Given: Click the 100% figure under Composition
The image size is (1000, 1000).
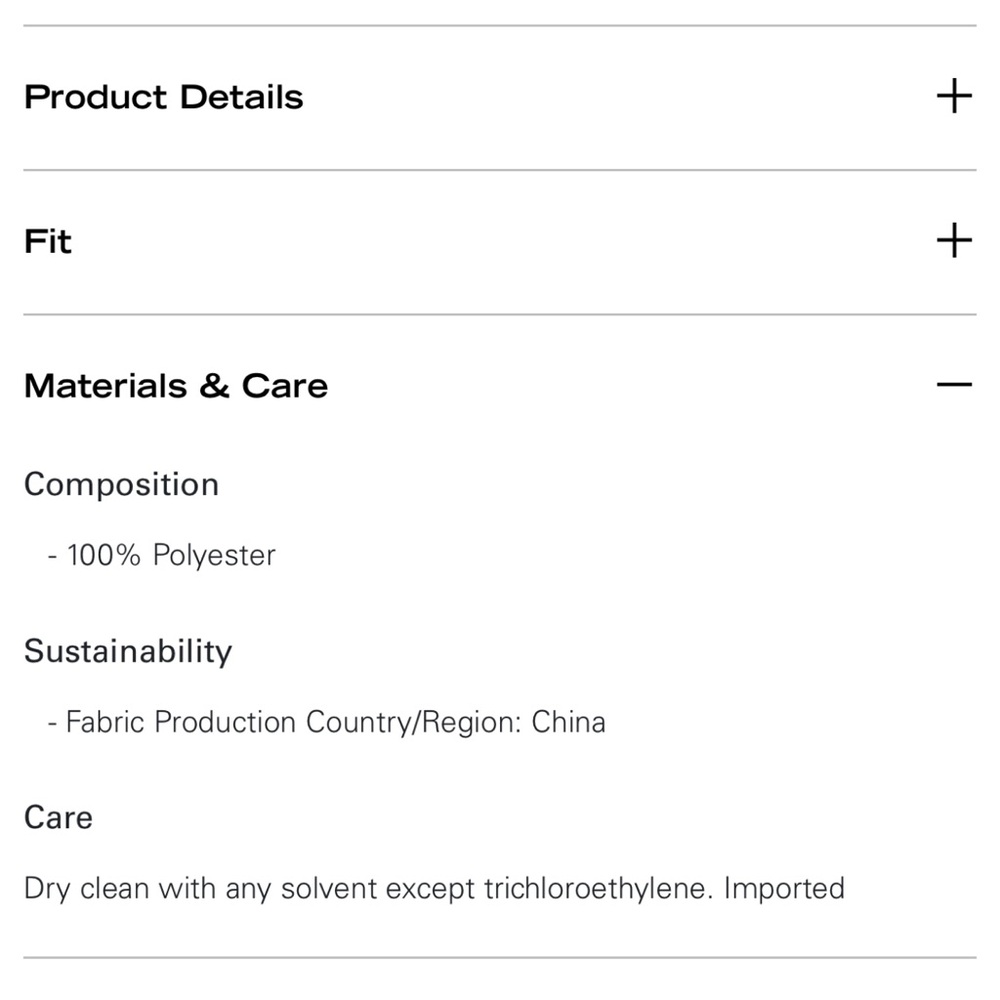Looking at the screenshot, I should tap(103, 555).
